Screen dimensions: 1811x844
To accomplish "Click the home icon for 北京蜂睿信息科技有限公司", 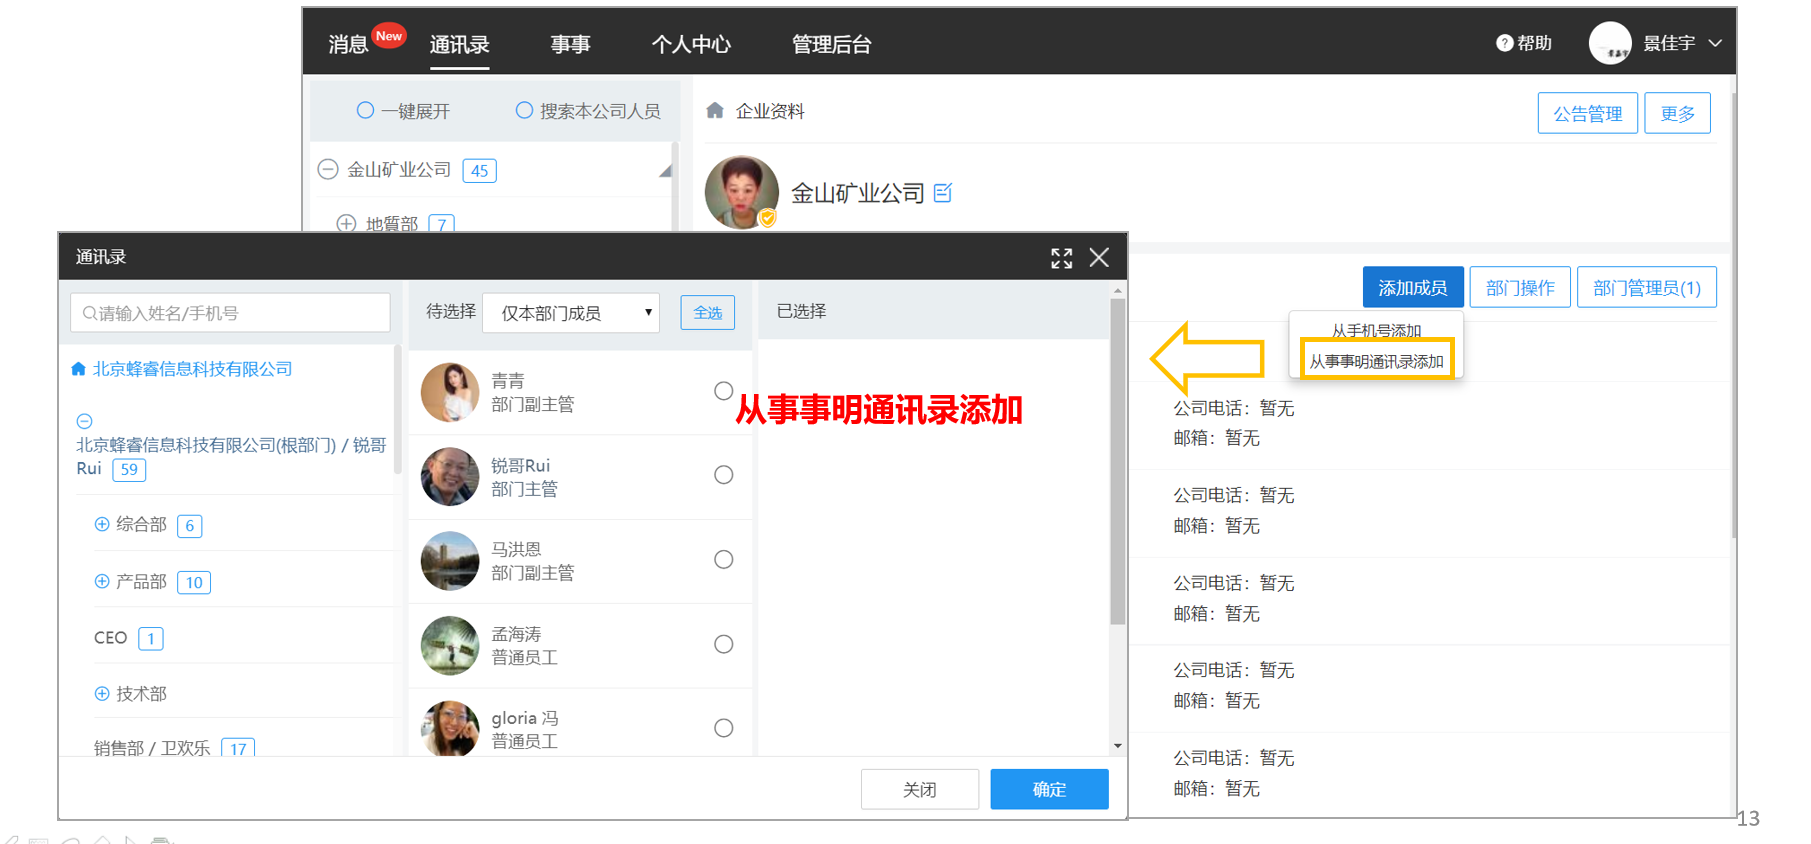I will [79, 369].
